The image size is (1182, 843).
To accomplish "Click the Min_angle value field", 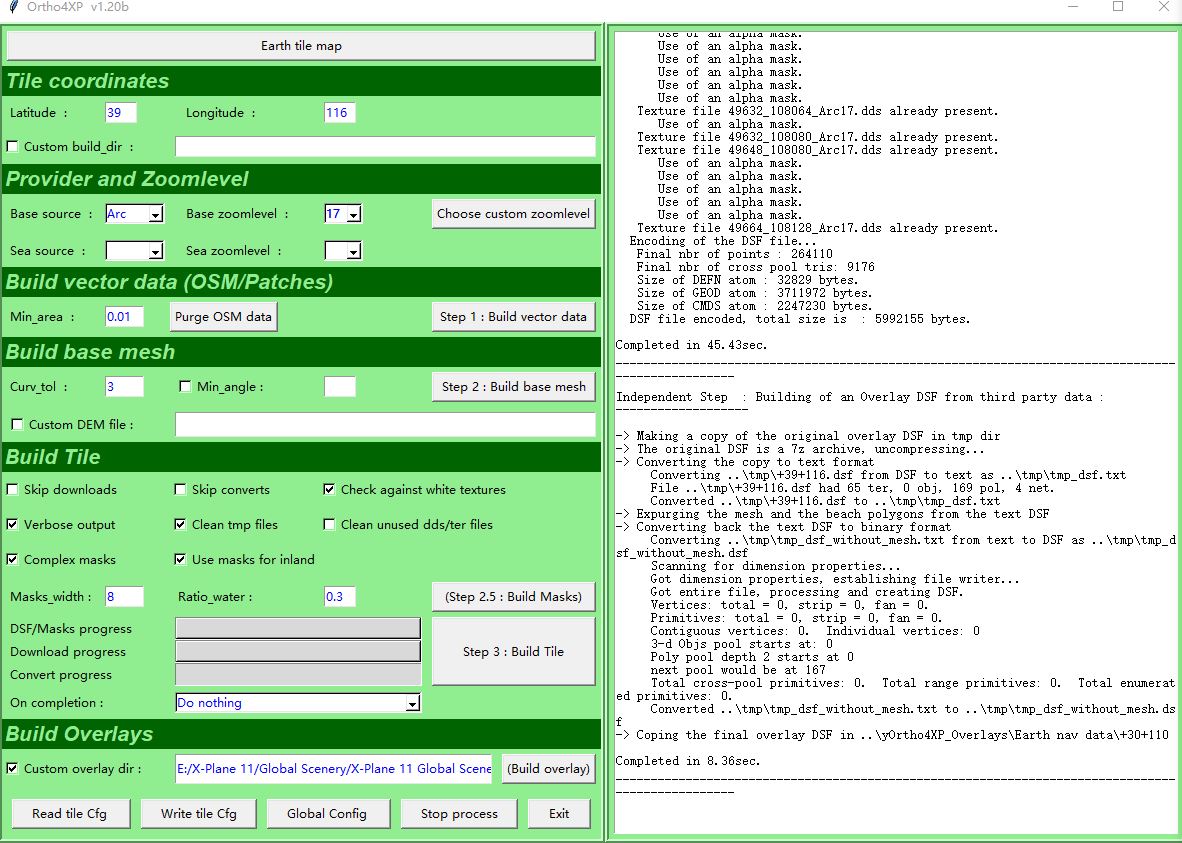I will coord(339,387).
